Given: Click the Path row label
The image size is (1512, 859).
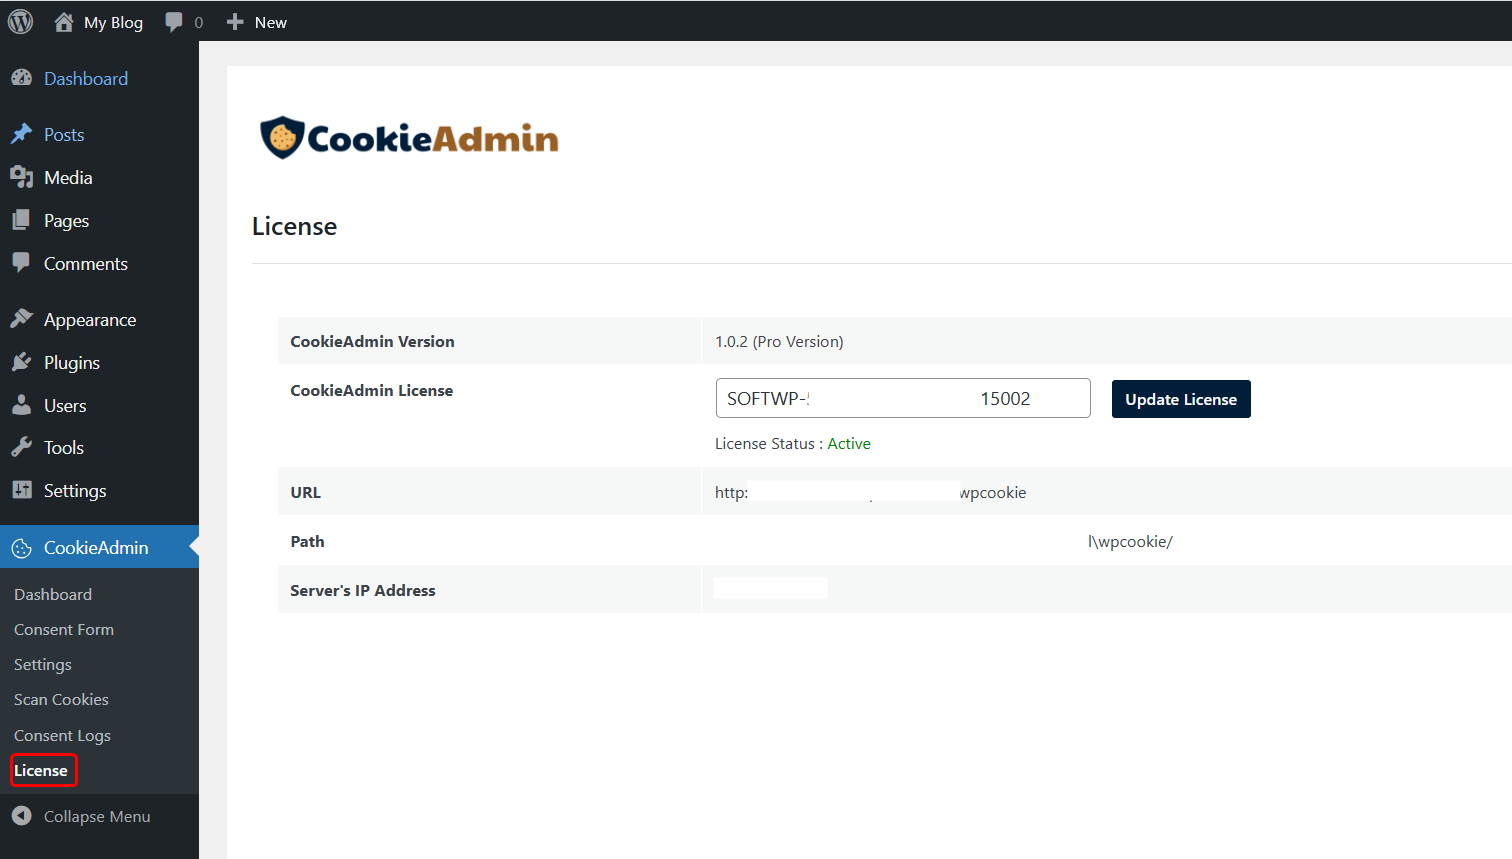Looking at the screenshot, I should click(307, 541).
